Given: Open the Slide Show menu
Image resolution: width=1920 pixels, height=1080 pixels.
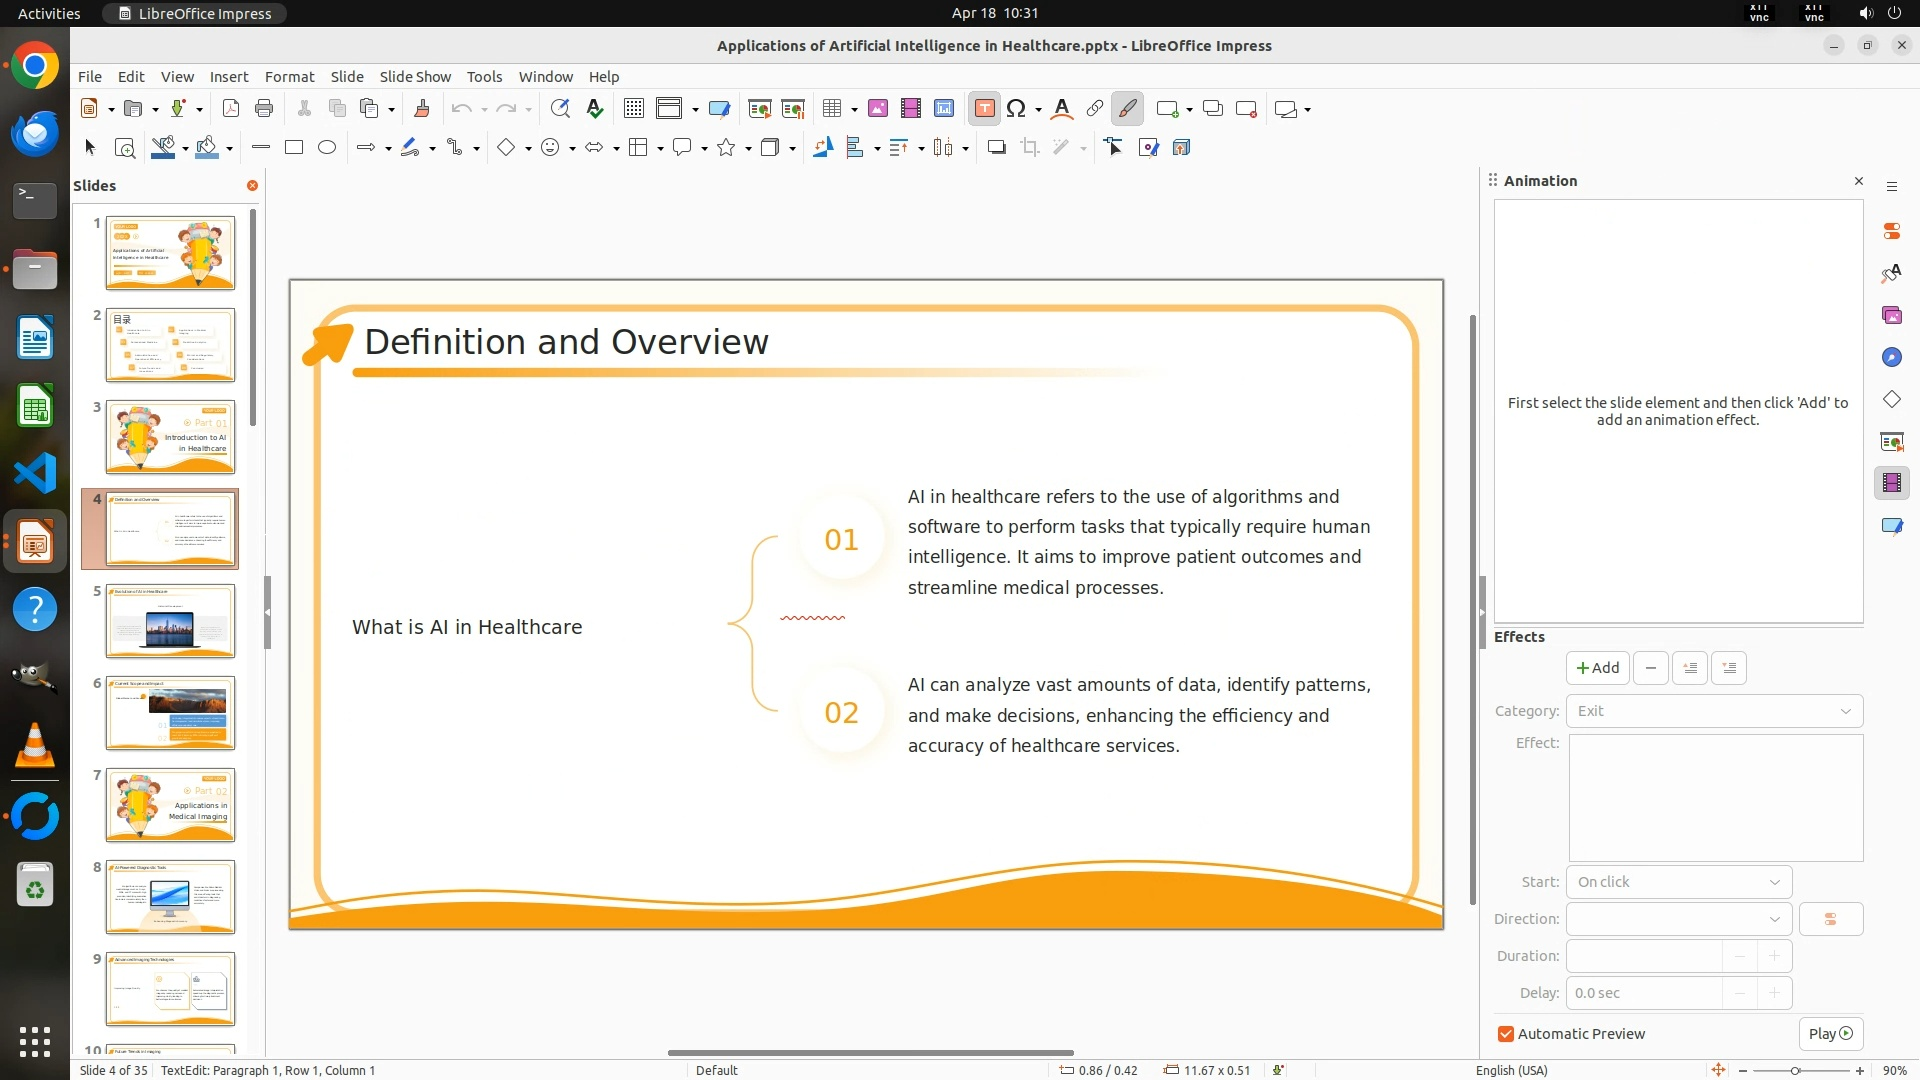Looking at the screenshot, I should pyautogui.click(x=414, y=77).
